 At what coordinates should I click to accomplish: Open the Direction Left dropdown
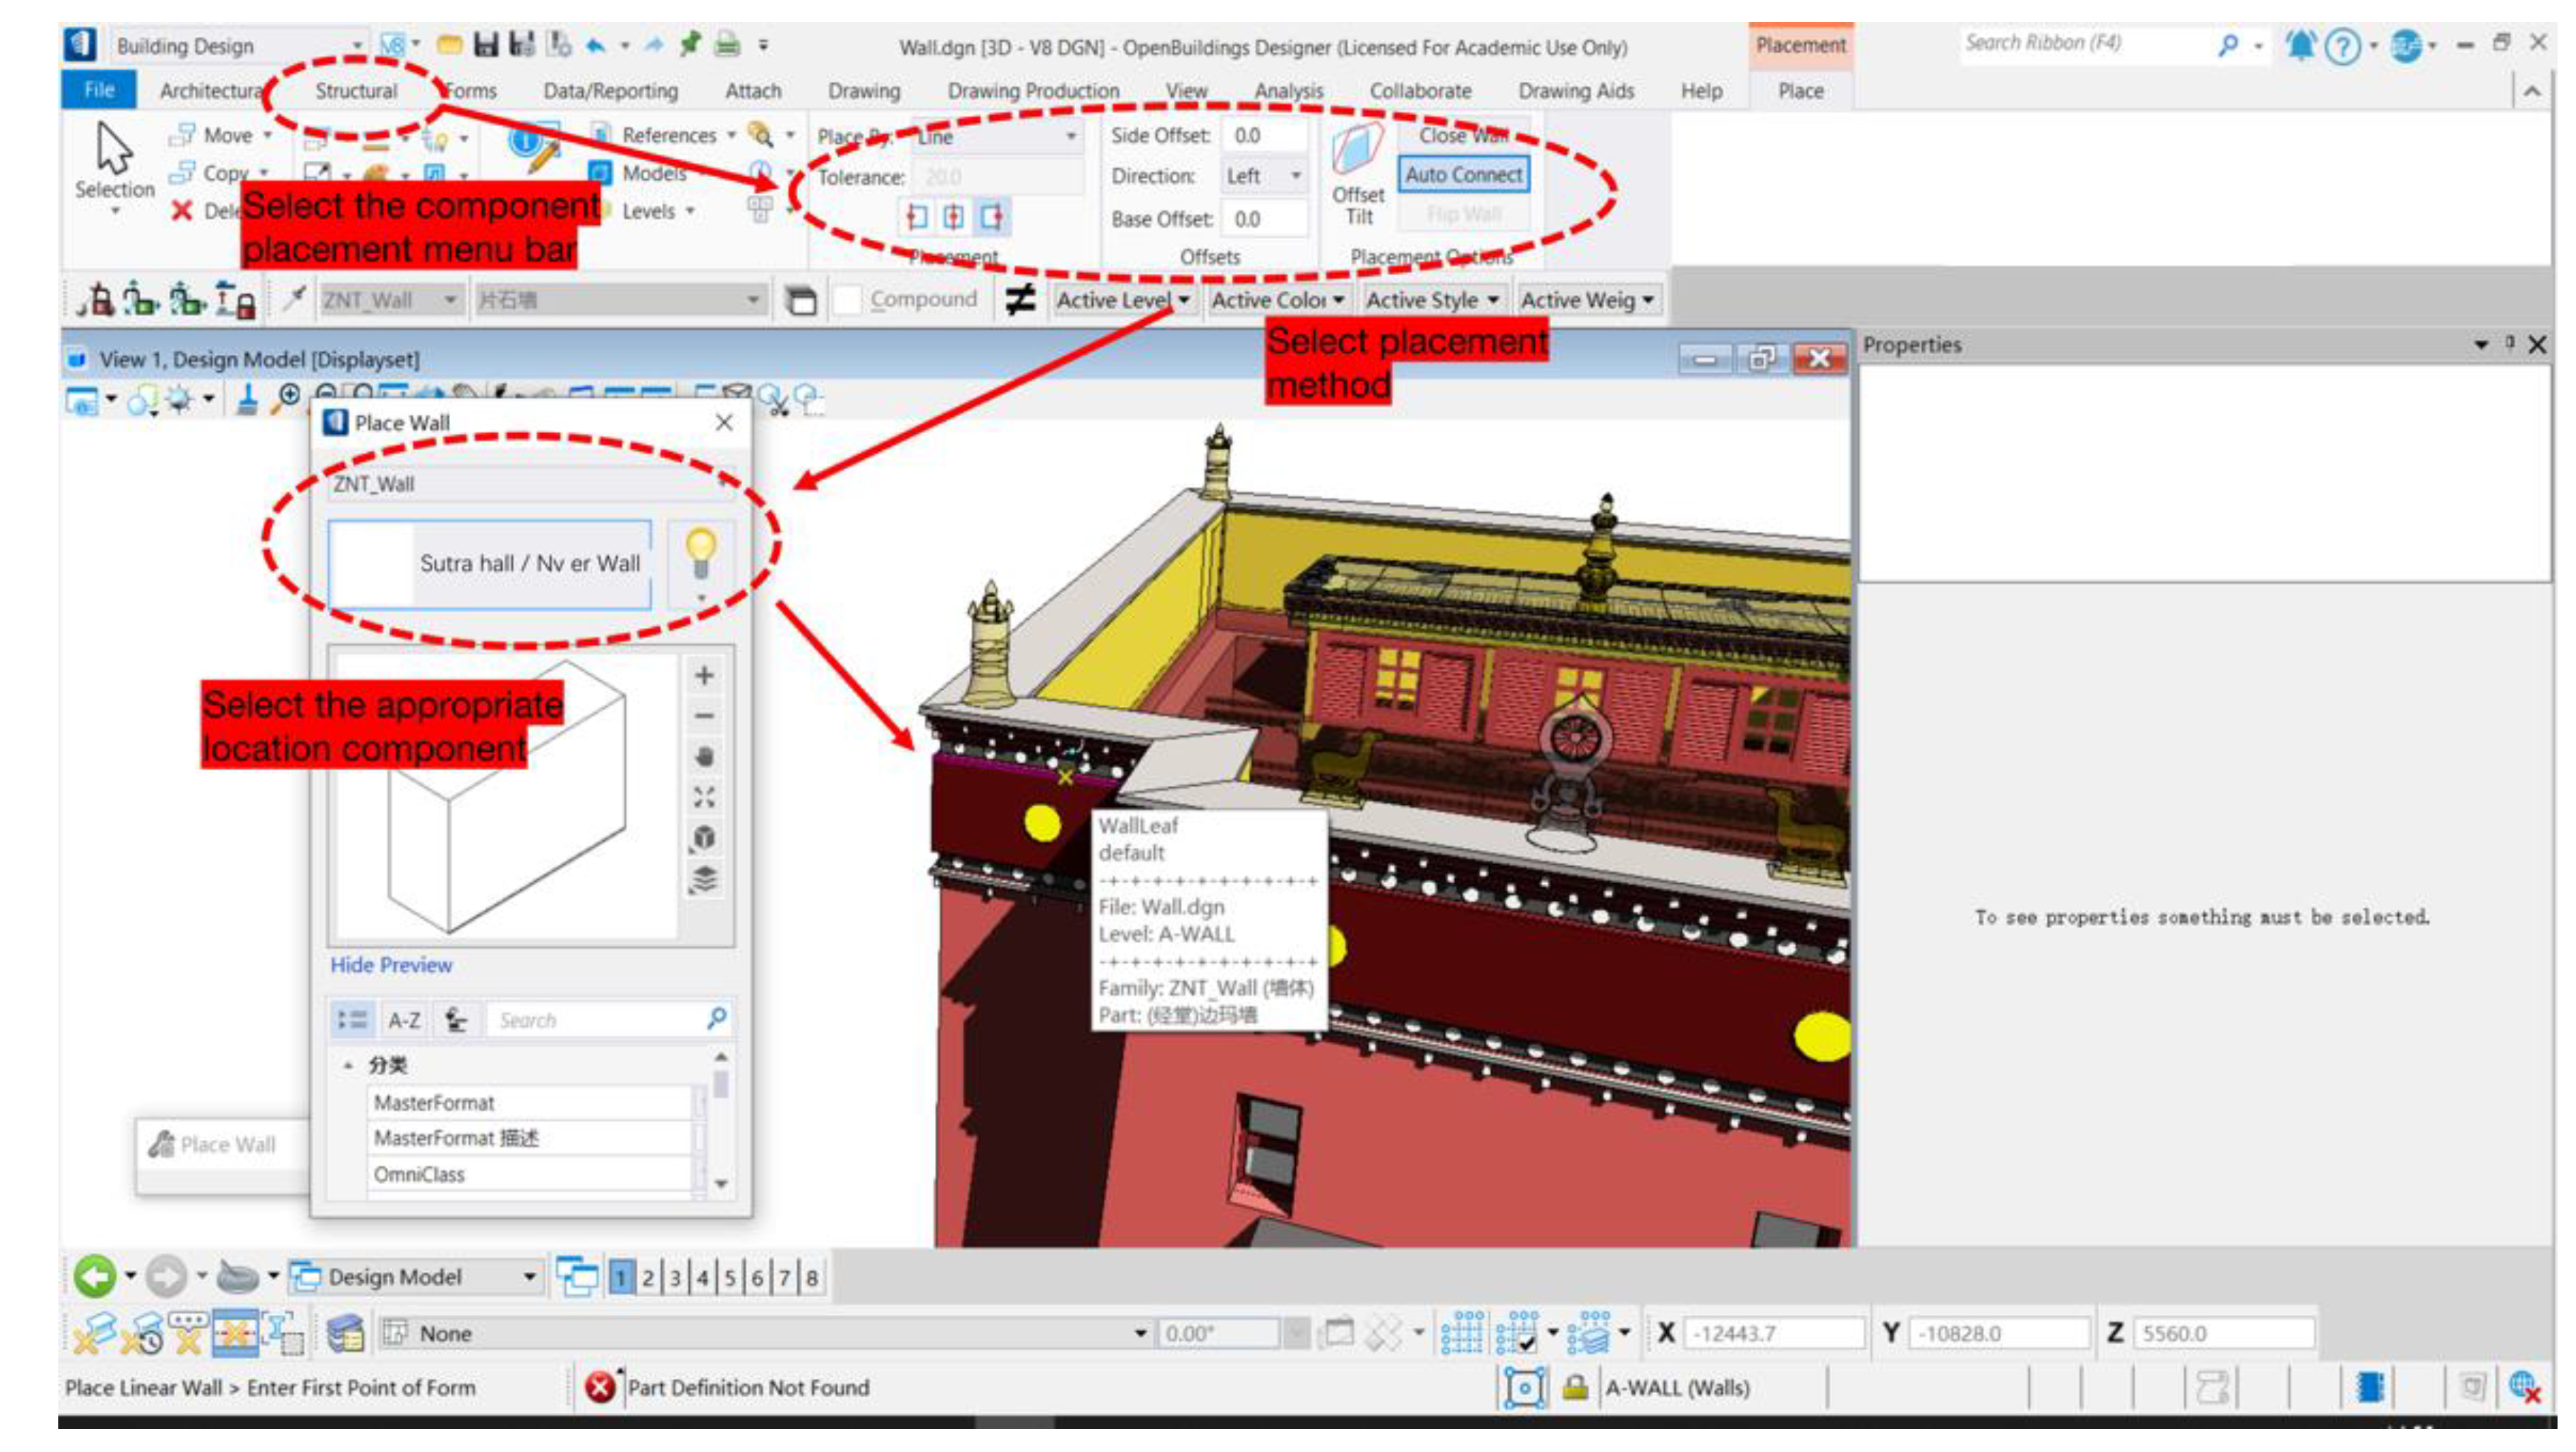coord(1264,176)
